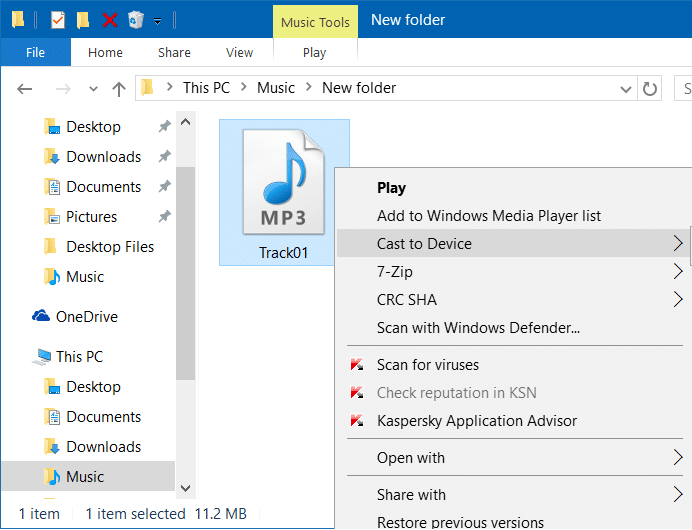Open the CRC SHA submenu
This screenshot has width=692, height=530.
pyautogui.click(x=514, y=299)
